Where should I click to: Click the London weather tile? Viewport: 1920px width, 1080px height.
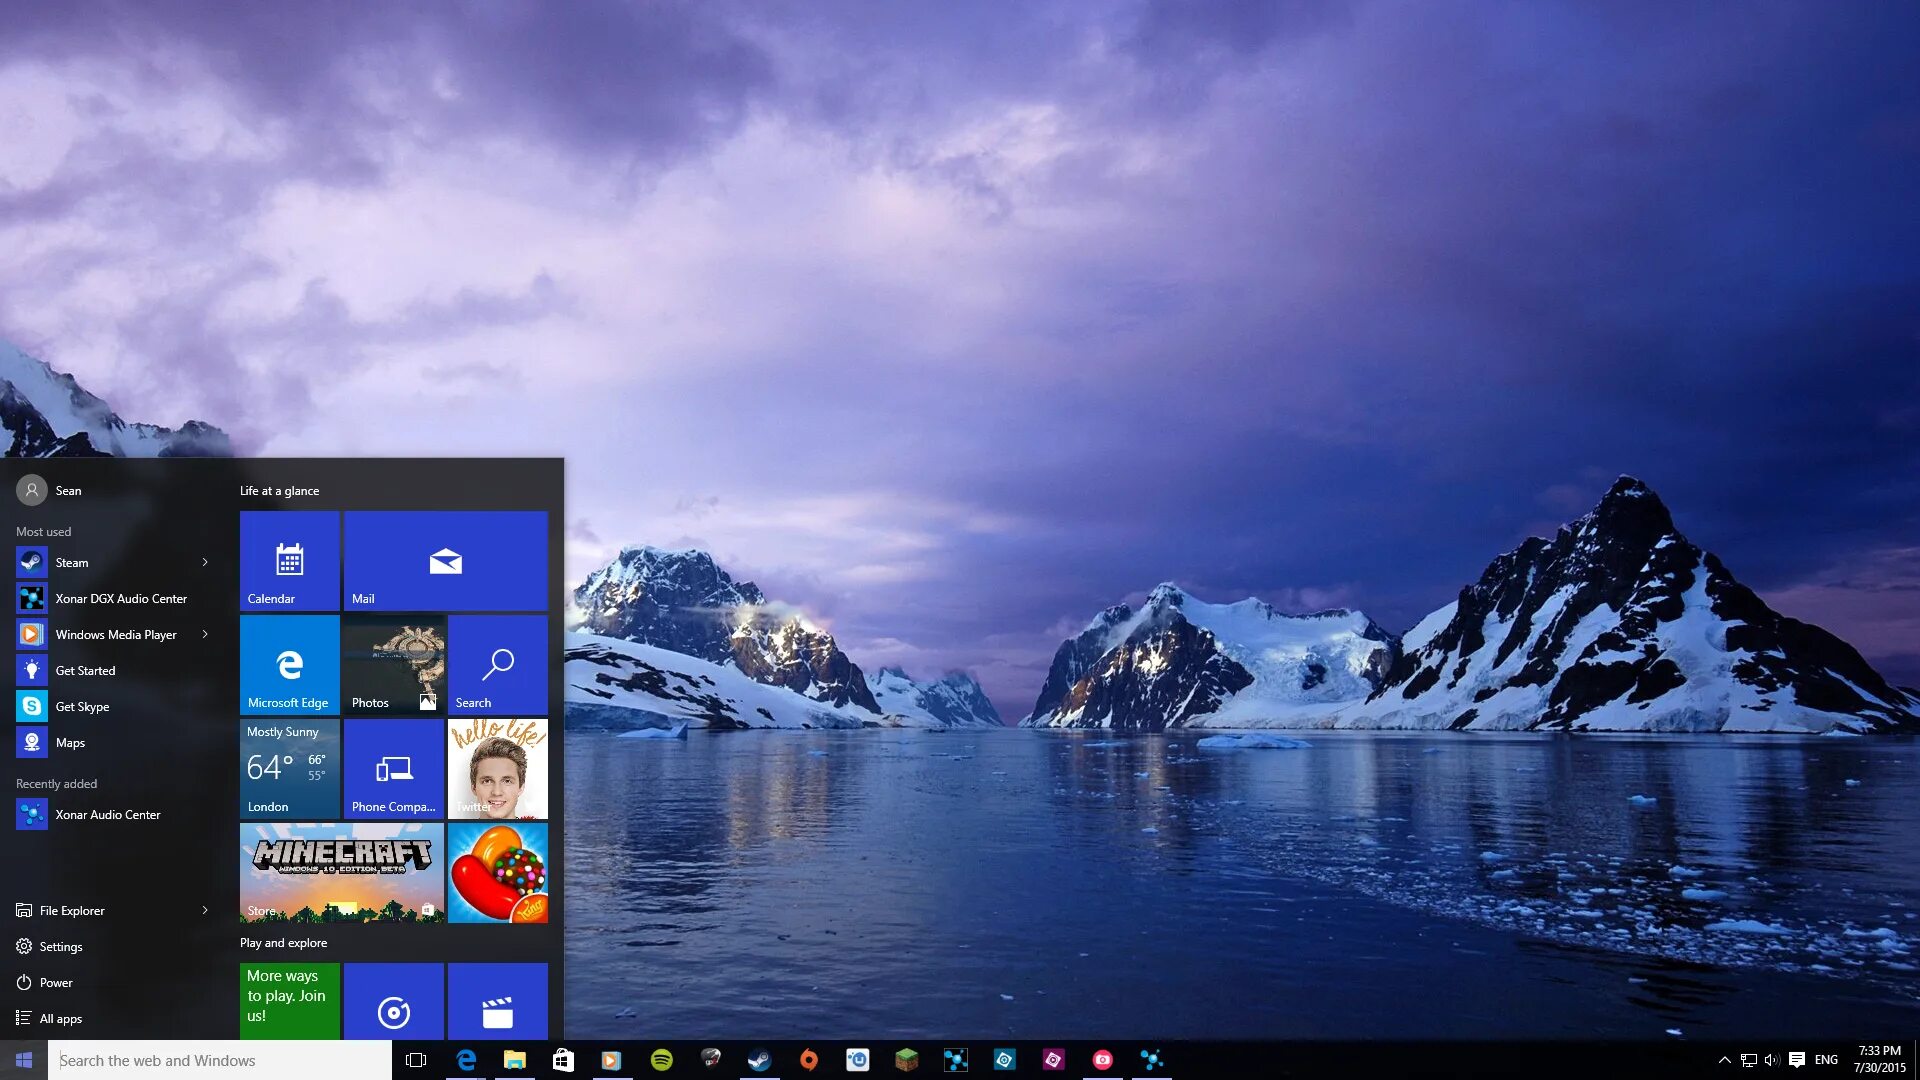[x=287, y=769]
